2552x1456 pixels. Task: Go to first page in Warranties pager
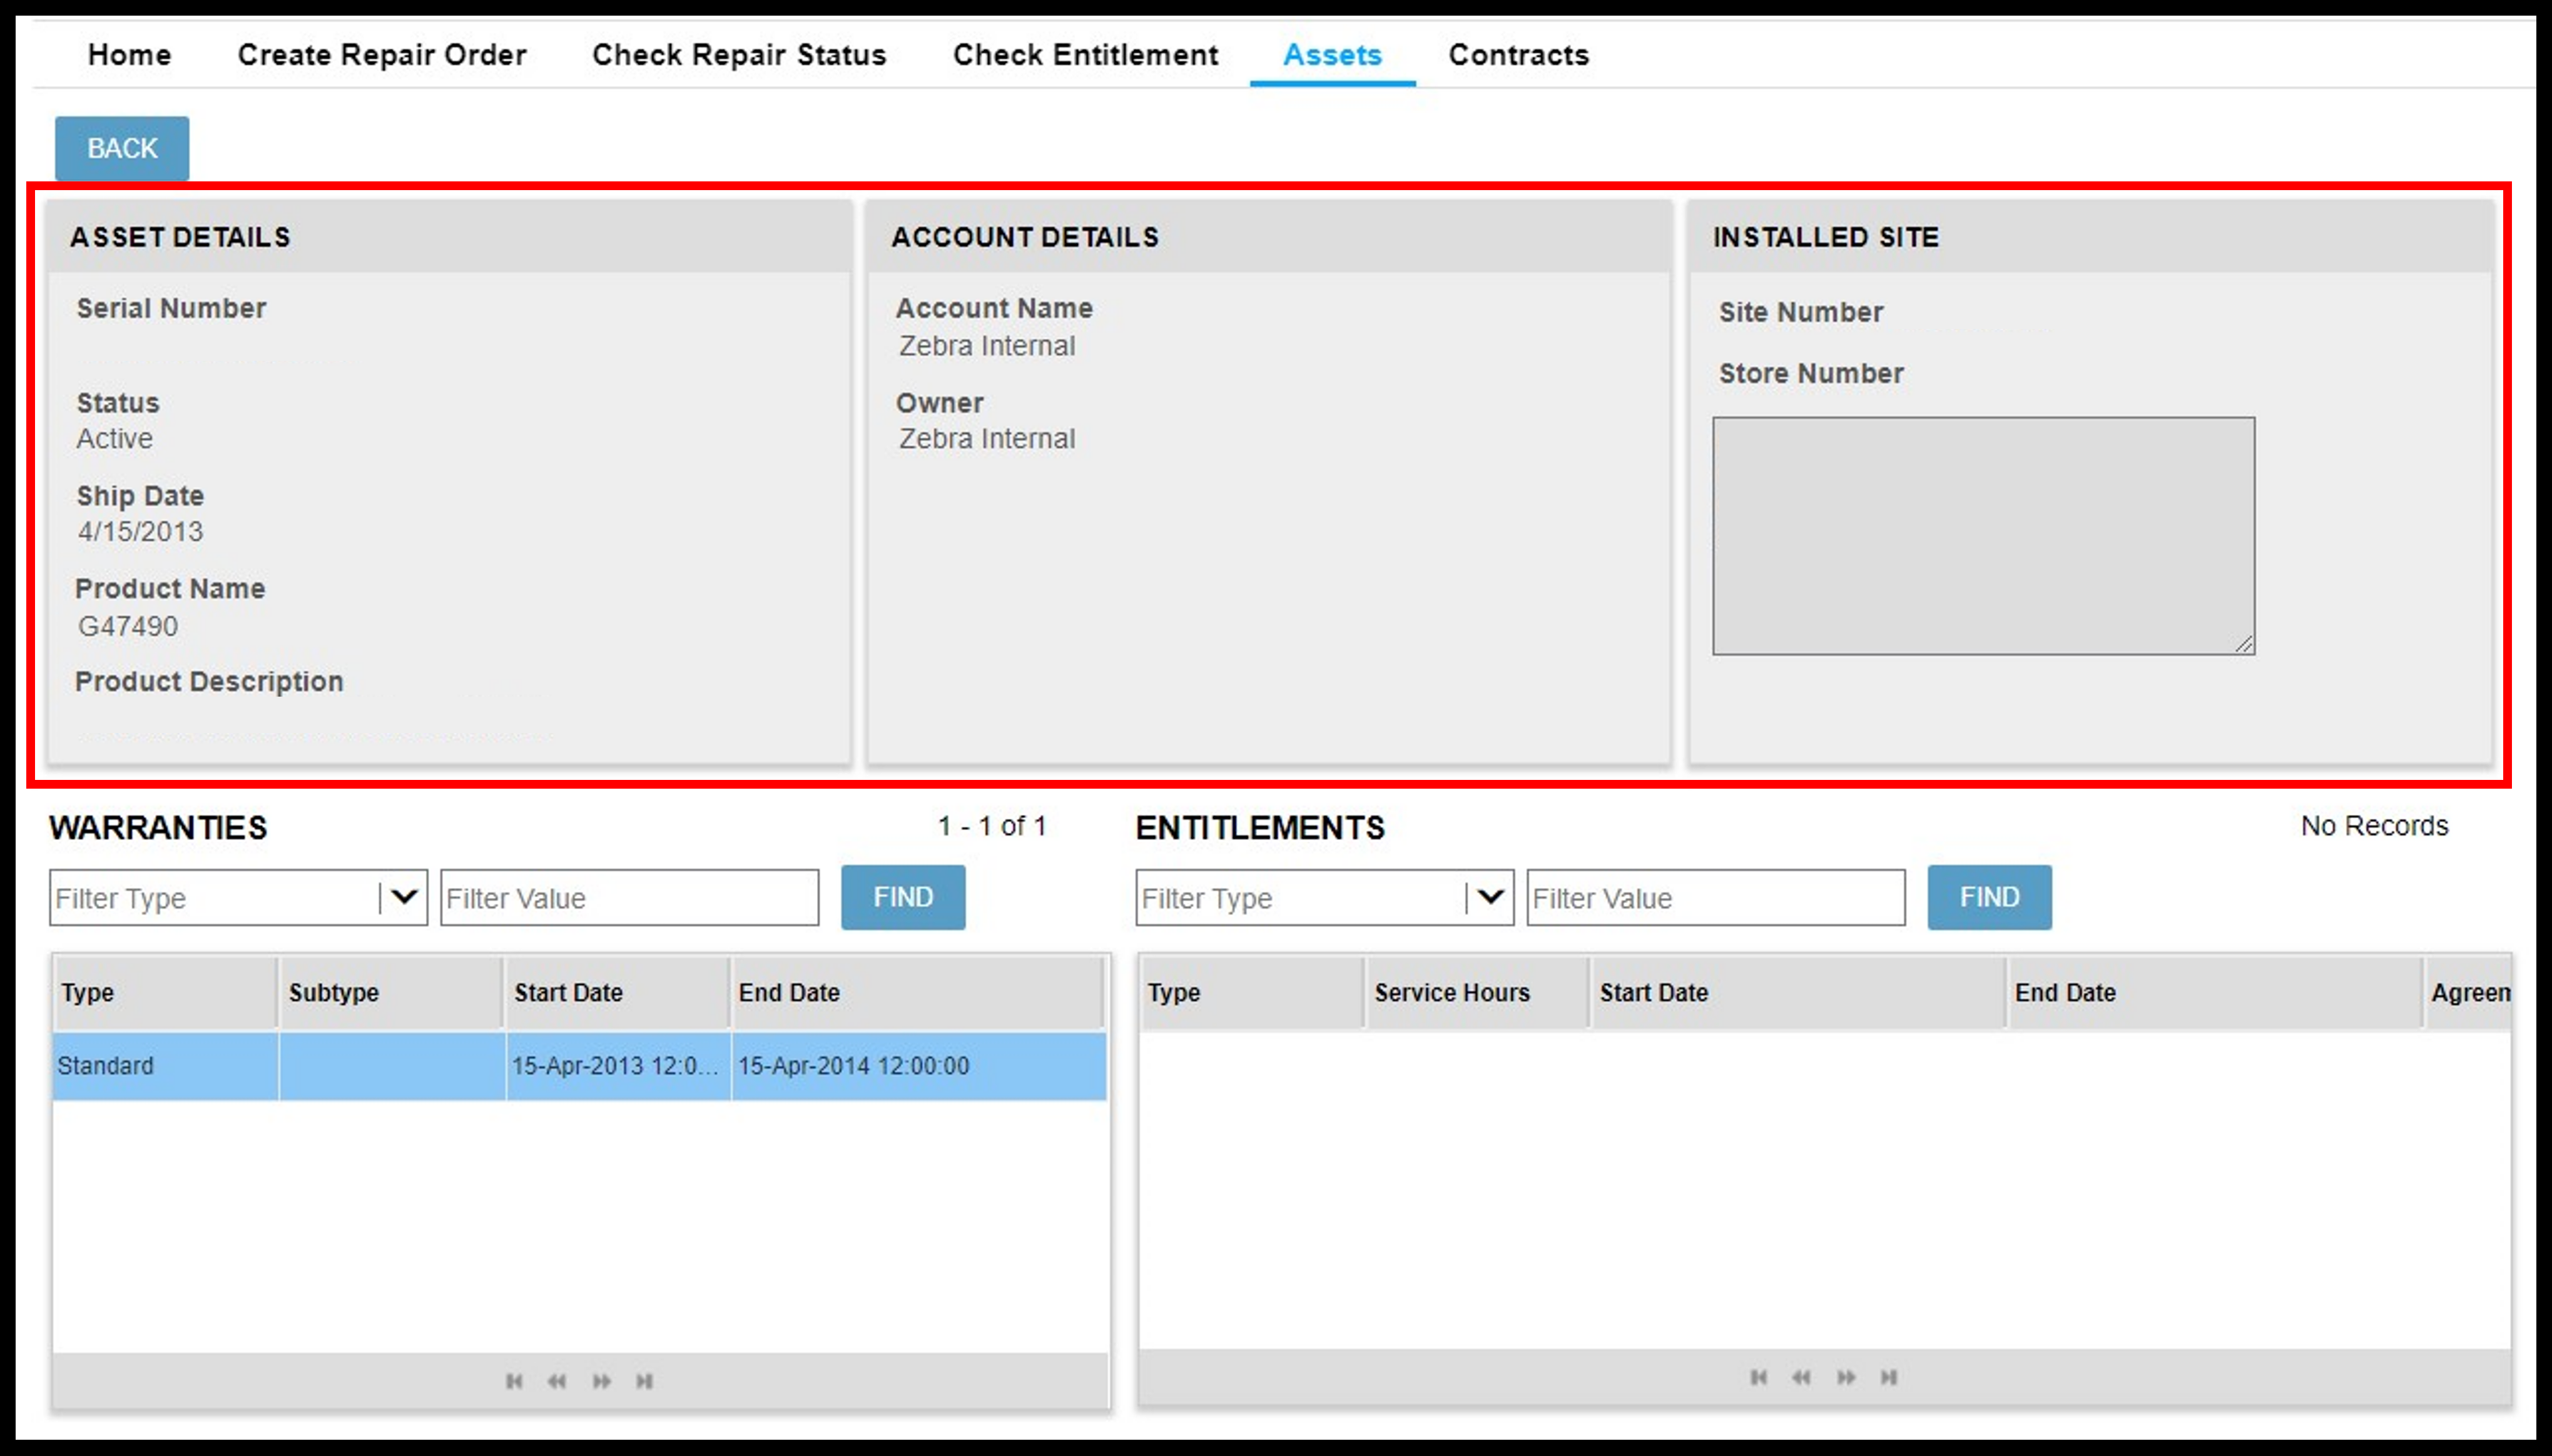[514, 1381]
